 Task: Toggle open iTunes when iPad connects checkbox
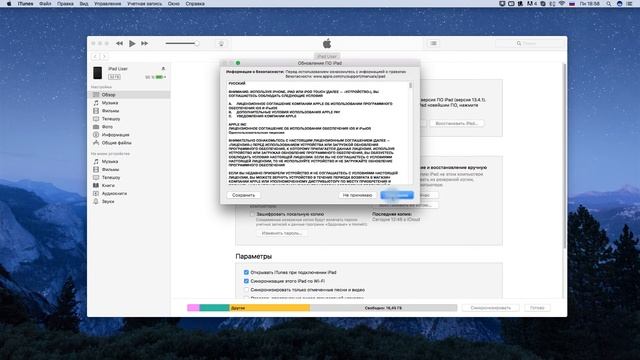coord(246,272)
